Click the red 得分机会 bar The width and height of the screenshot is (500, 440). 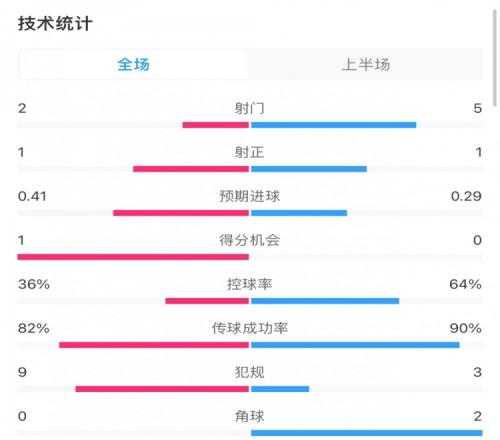click(133, 257)
